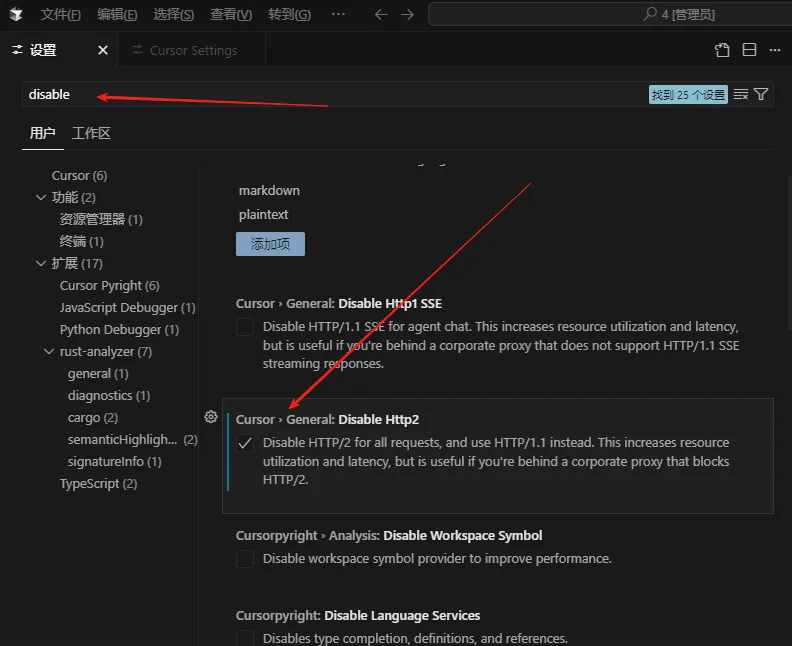The width and height of the screenshot is (792, 646).
Task: Open the 查看(V) menu
Action: point(231,14)
